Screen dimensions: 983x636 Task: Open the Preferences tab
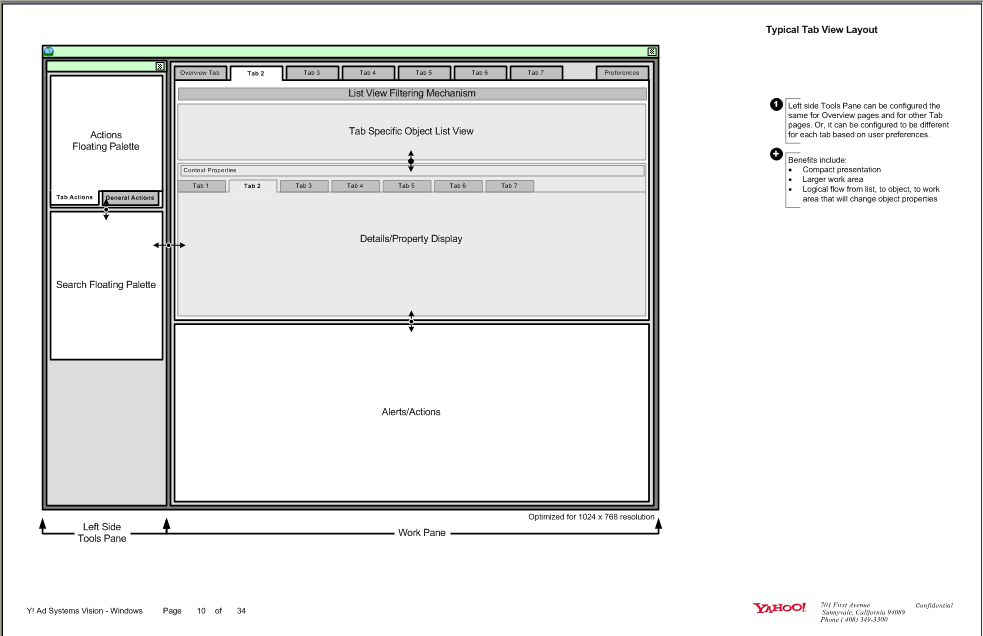[x=622, y=72]
